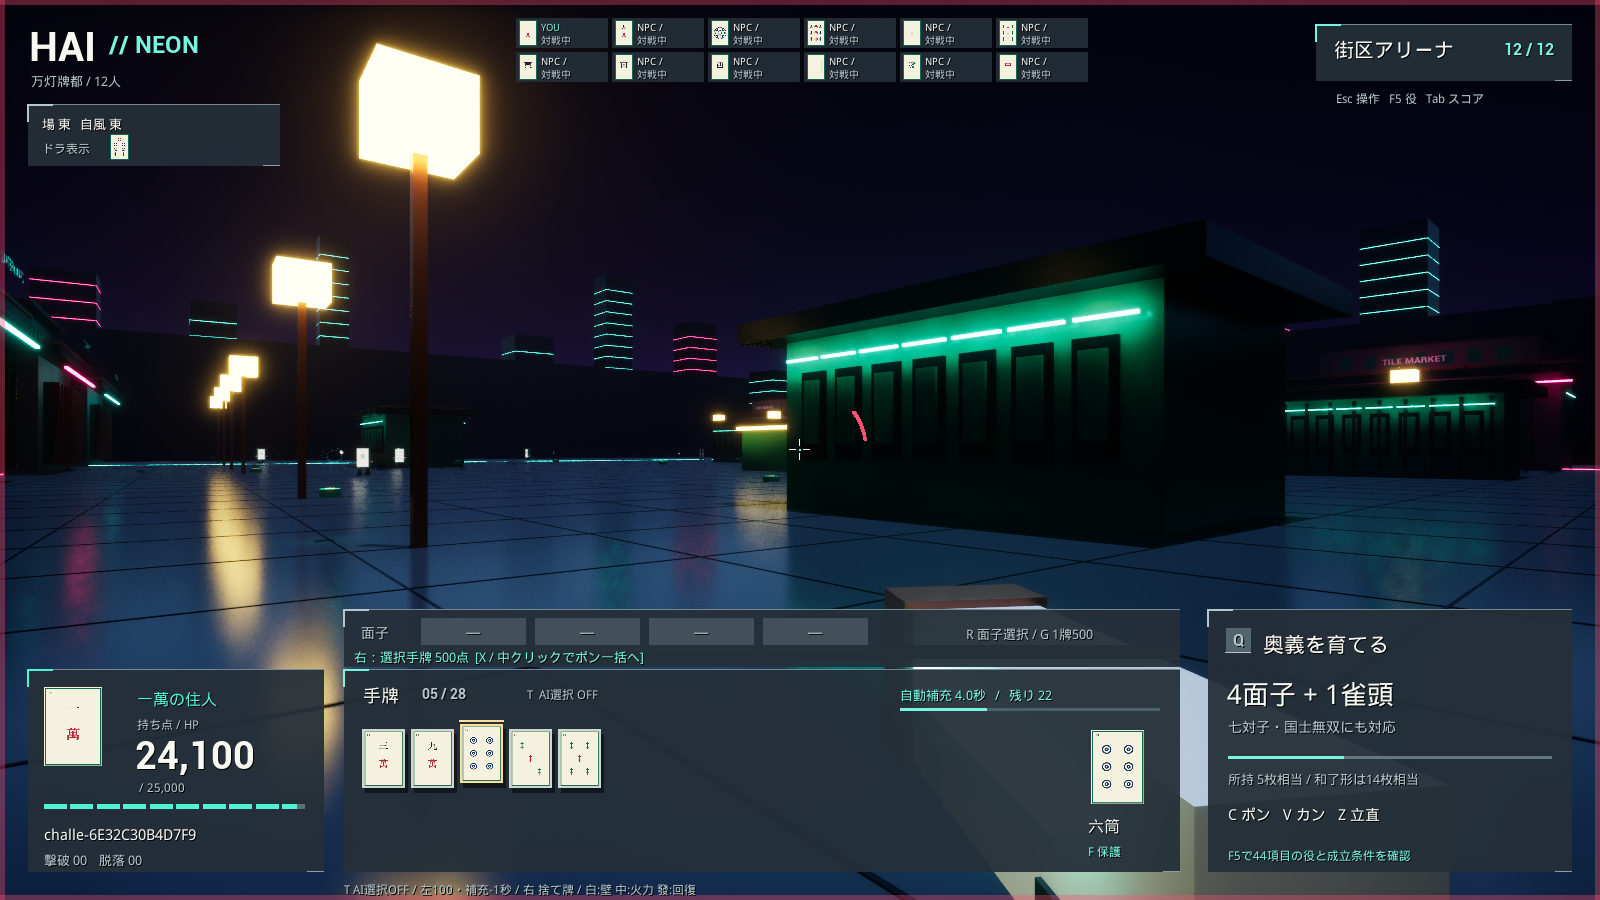
Task: Click the 六筒 tile name label
Action: [1104, 826]
